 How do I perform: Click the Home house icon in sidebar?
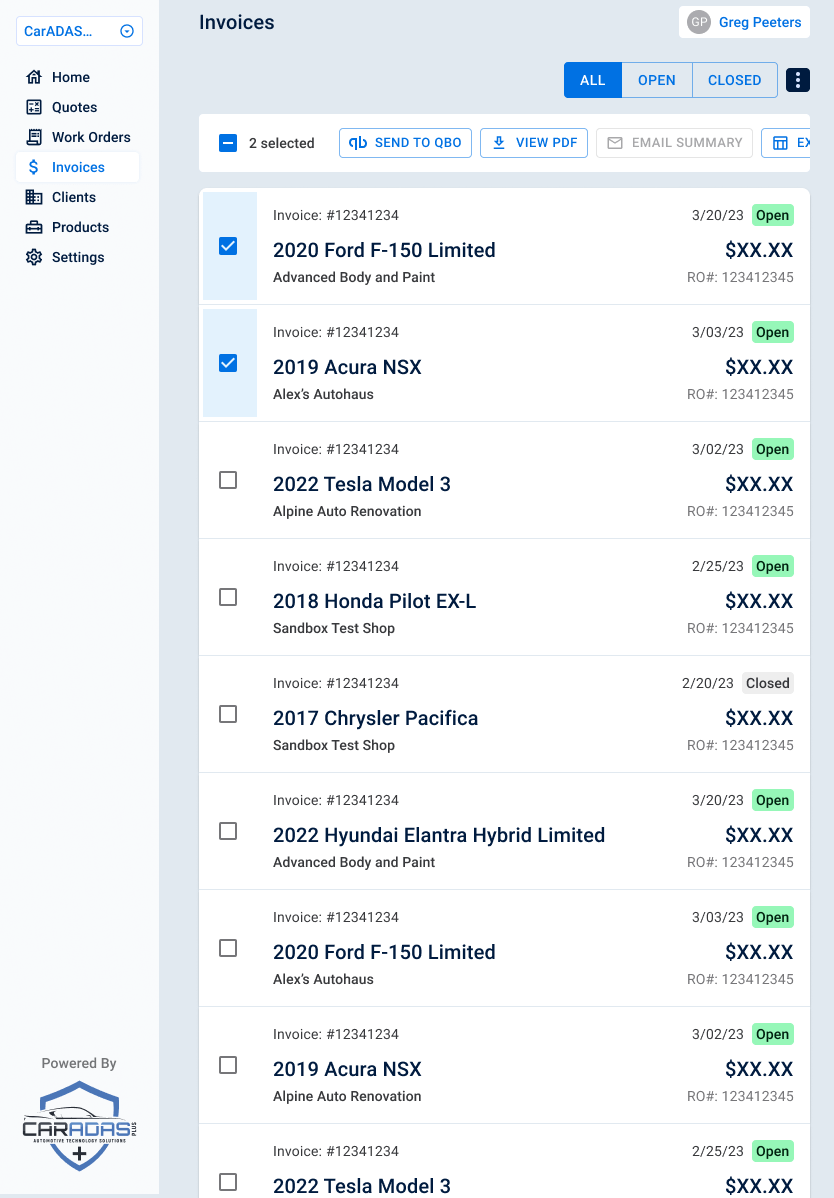click(x=34, y=77)
